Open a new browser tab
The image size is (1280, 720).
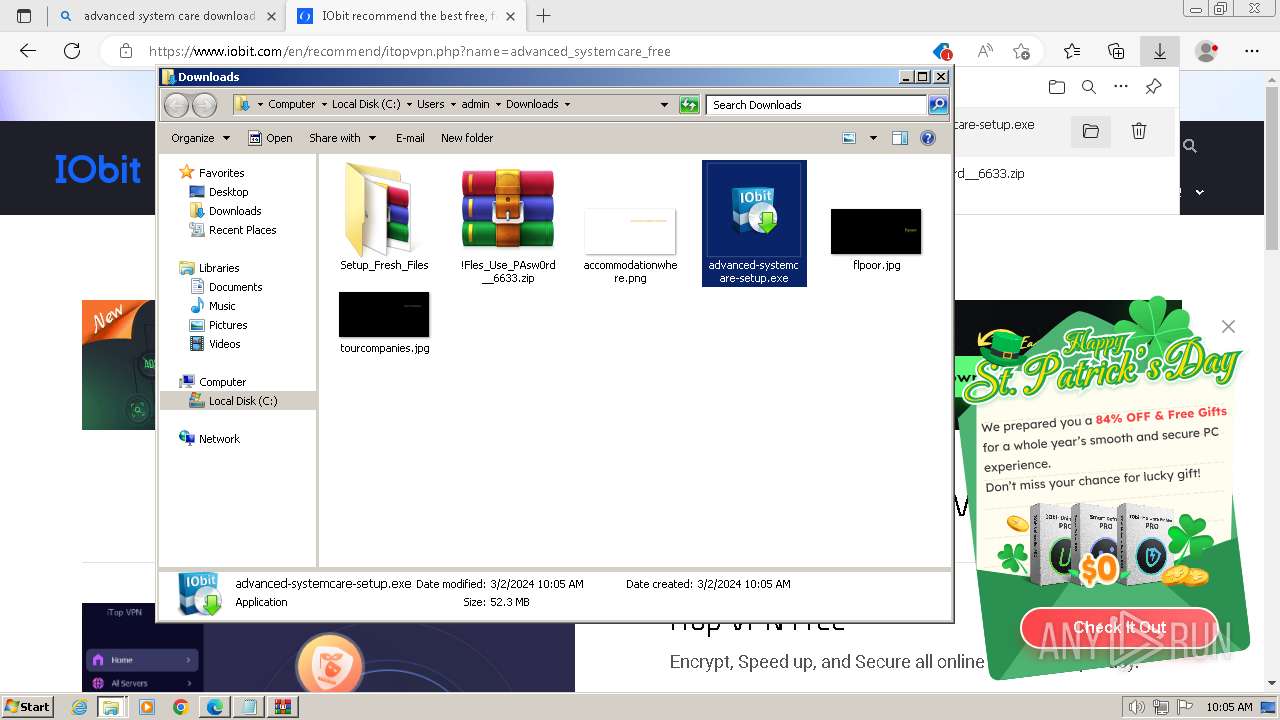pyautogui.click(x=544, y=16)
